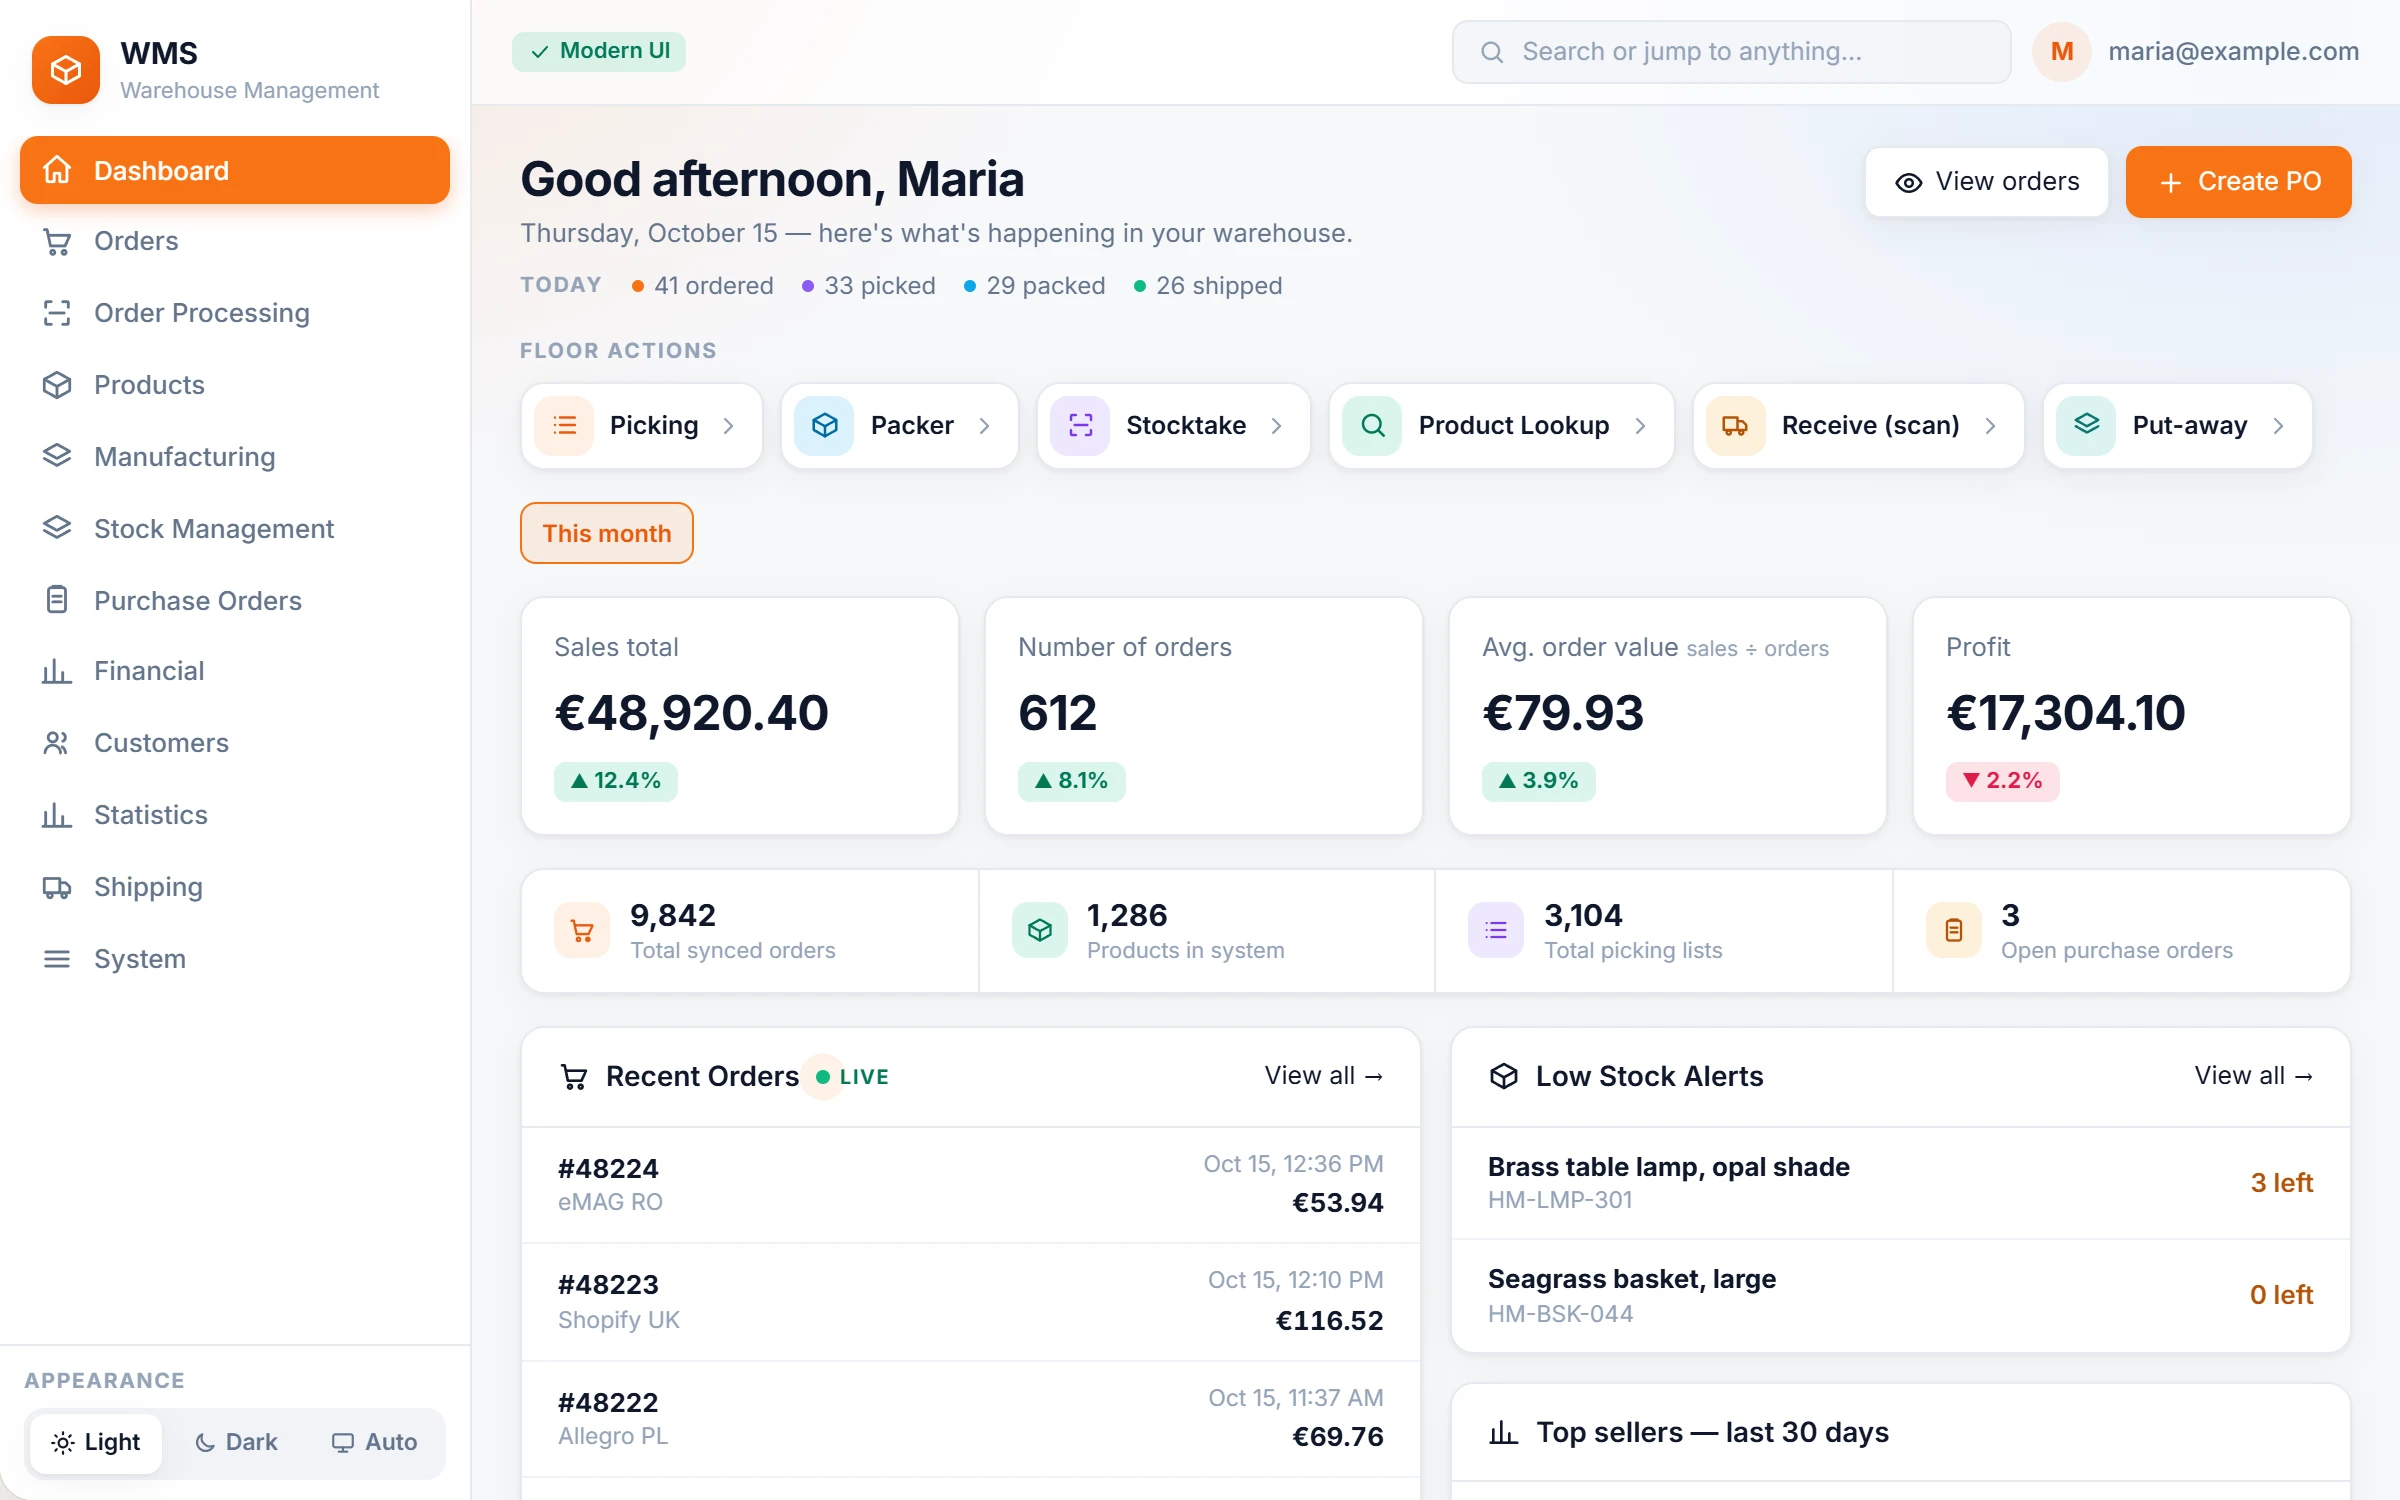Go to Order Processing page
This screenshot has height=1500, width=2400.
coord(235,313)
